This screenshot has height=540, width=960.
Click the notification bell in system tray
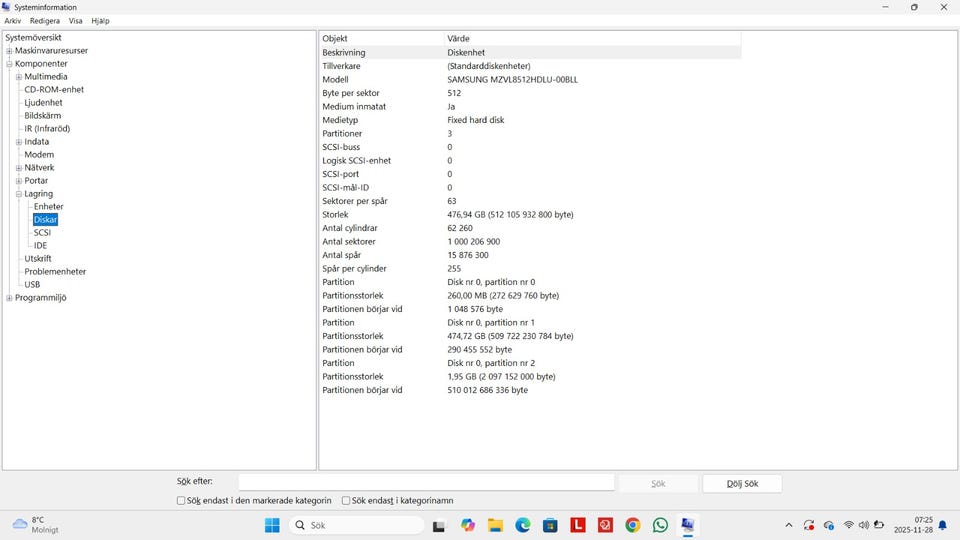[x=942, y=525]
